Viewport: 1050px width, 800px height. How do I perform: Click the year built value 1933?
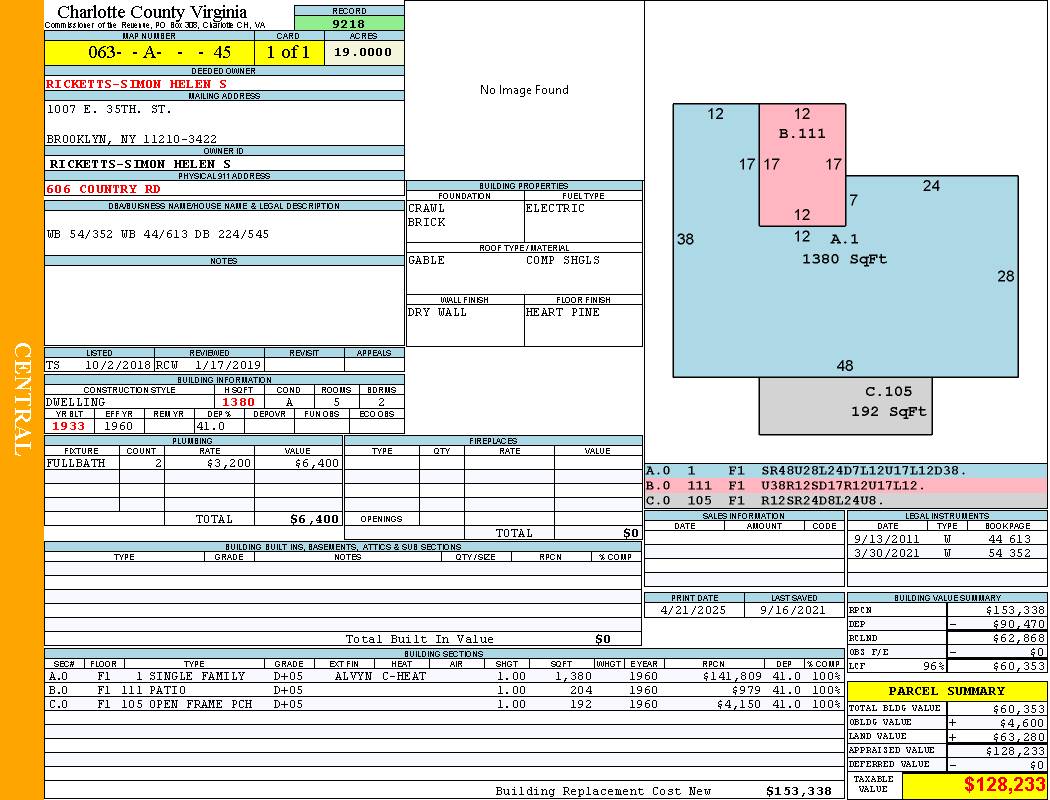click(69, 426)
